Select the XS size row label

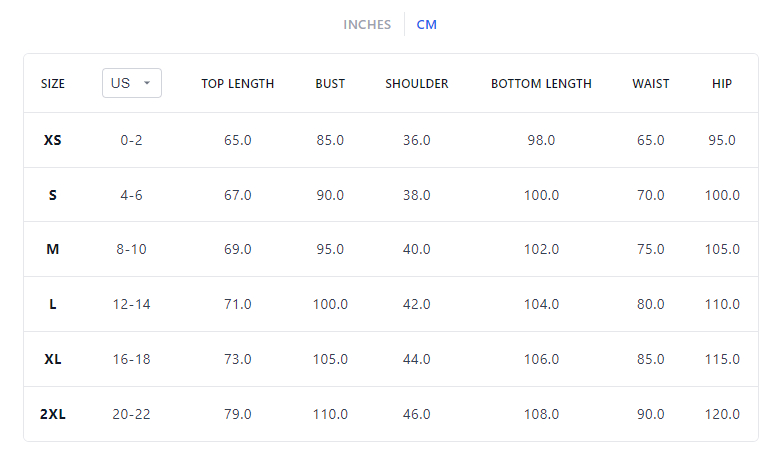click(53, 141)
